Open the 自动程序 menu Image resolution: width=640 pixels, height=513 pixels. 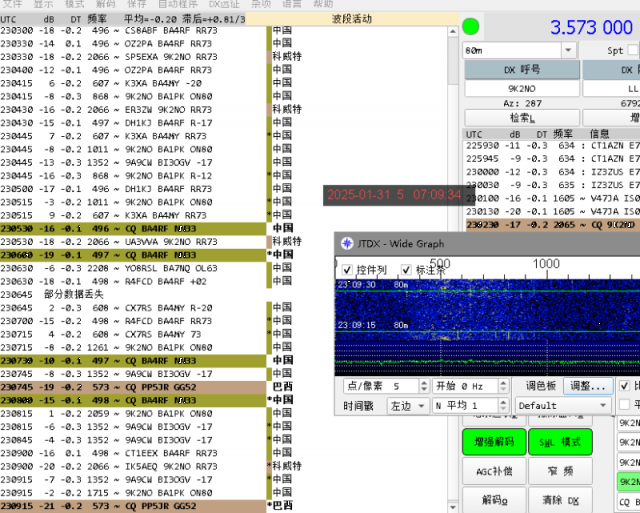pos(178,4)
